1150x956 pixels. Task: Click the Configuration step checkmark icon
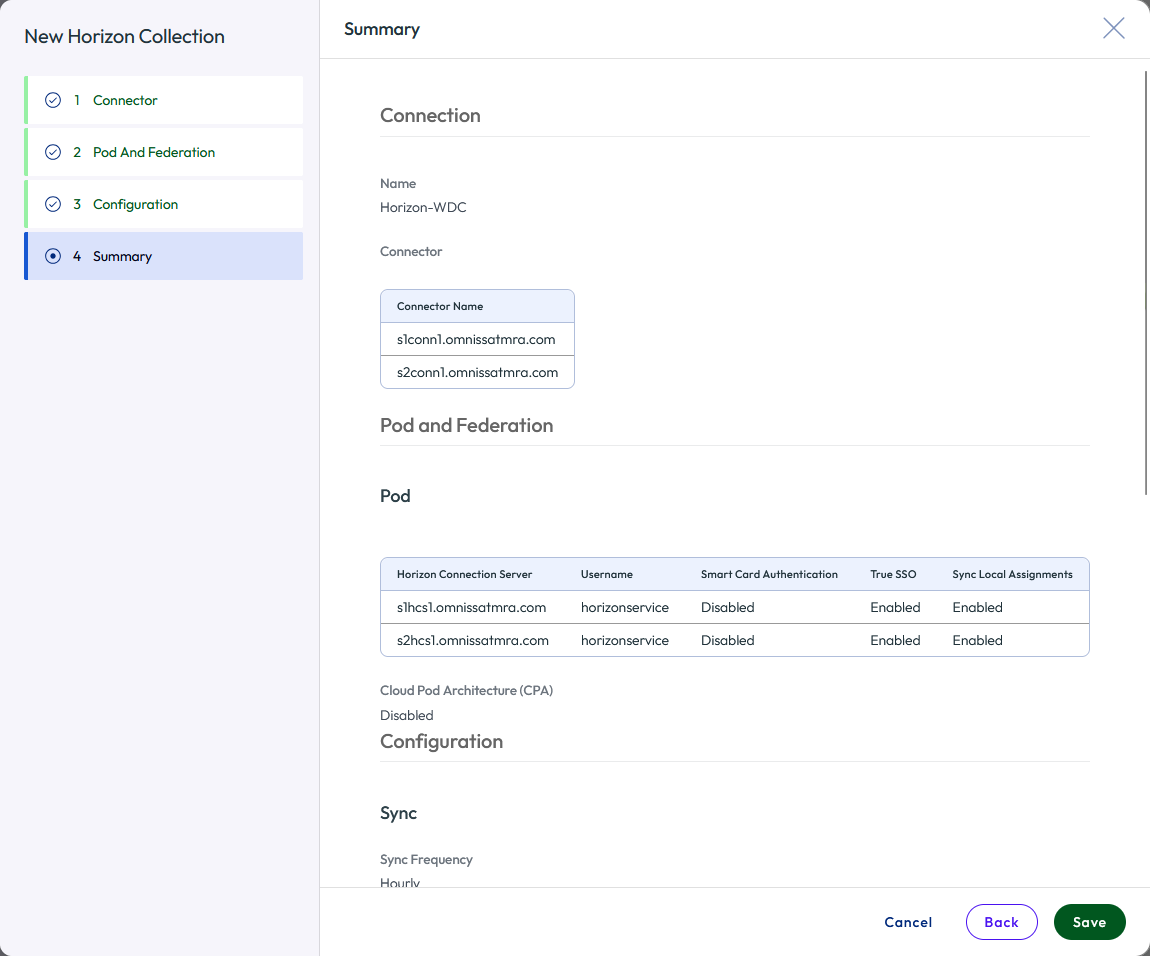coord(53,204)
